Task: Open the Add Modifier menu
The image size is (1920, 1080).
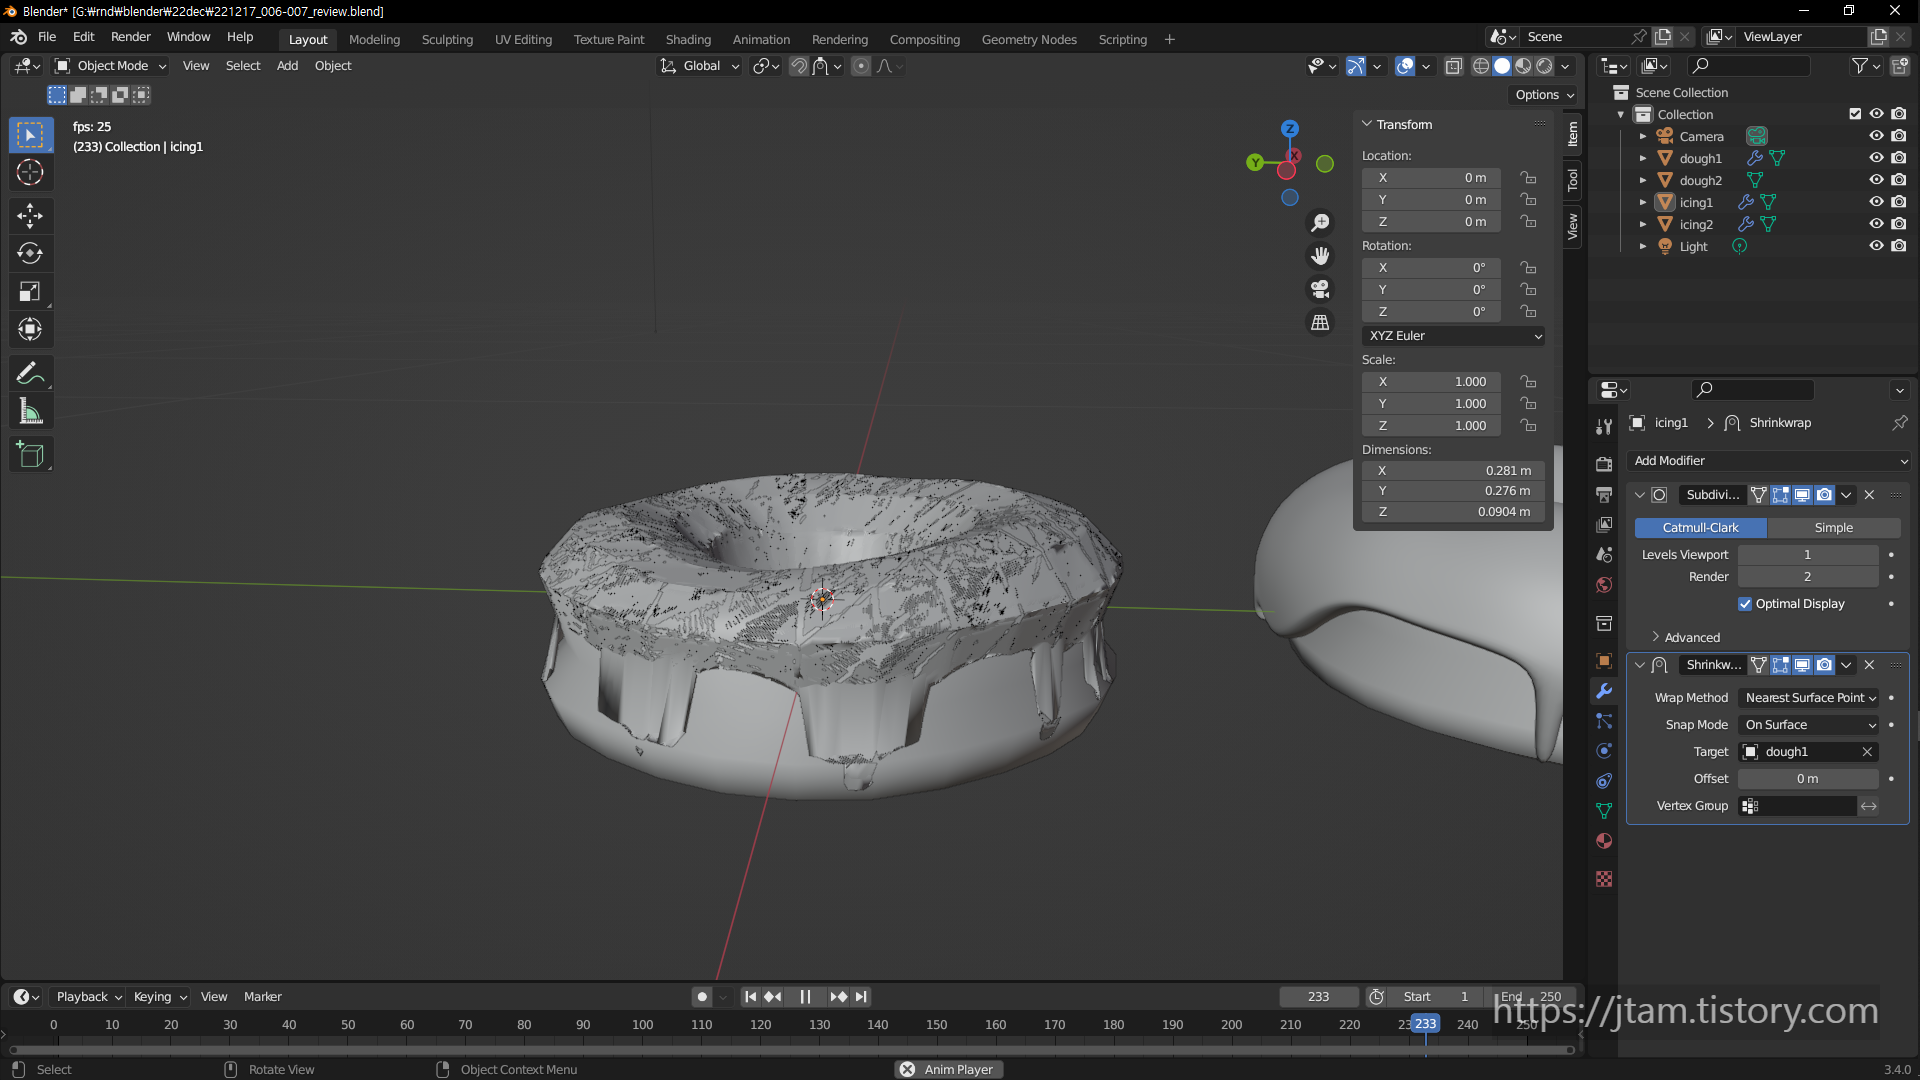Action: [1768, 461]
